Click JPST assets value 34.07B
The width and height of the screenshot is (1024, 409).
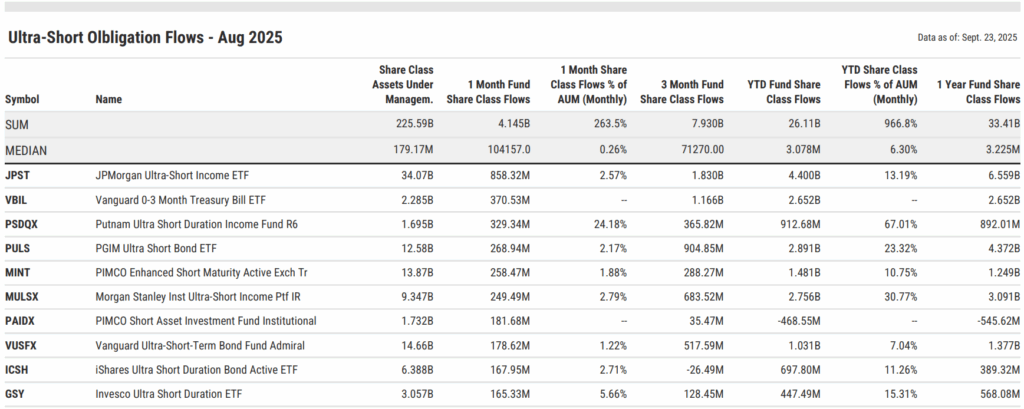tap(417, 176)
